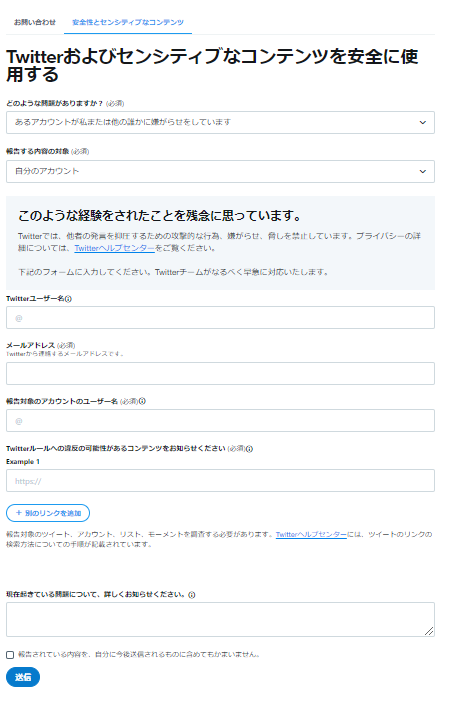Viewport: 454px width, 704px height.
Task: Focus the Example 1 https:// URL field
Action: coord(220,480)
